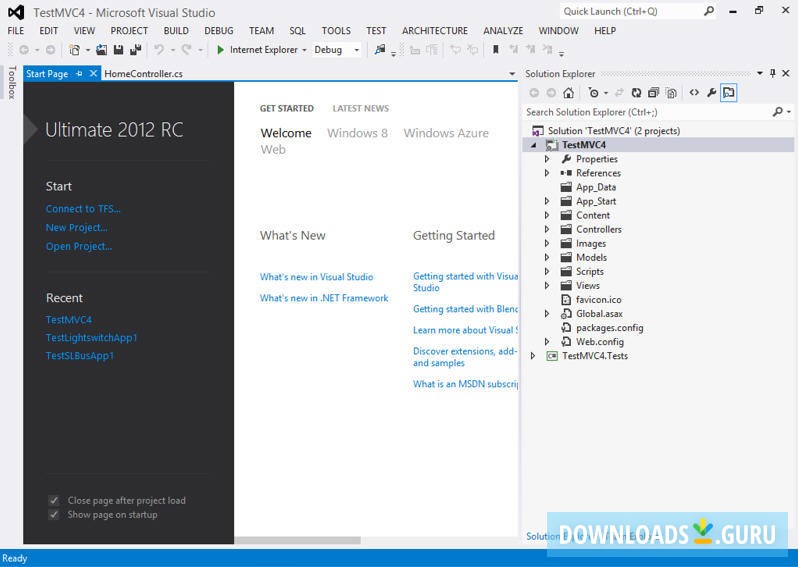Click Refresh icon in Solution Explorer
The width and height of the screenshot is (798, 567).
click(636, 93)
